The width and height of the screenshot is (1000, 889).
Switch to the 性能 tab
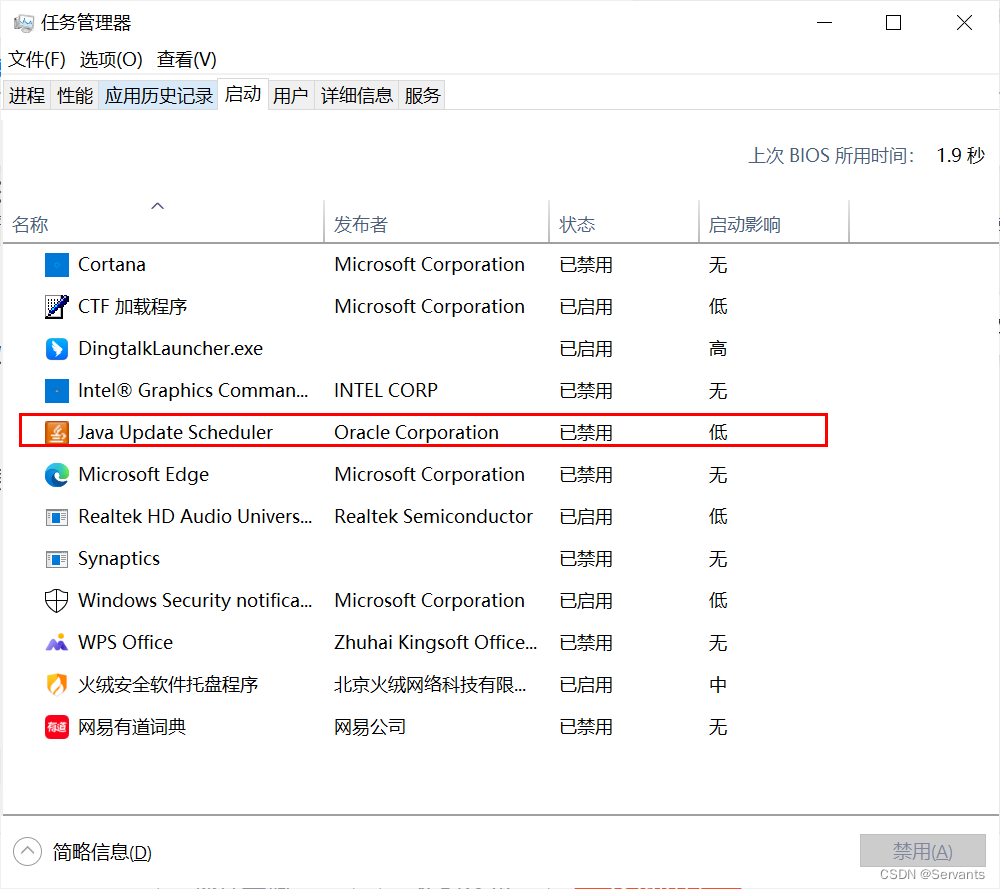pyautogui.click(x=75, y=96)
